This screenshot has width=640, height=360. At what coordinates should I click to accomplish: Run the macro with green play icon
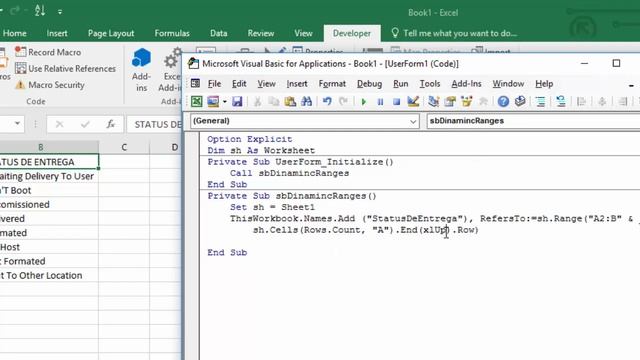click(x=364, y=102)
